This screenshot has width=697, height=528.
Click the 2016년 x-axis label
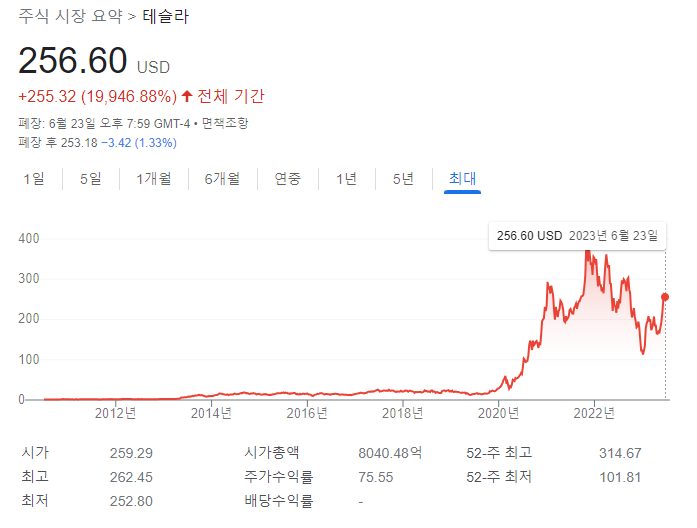(307, 413)
